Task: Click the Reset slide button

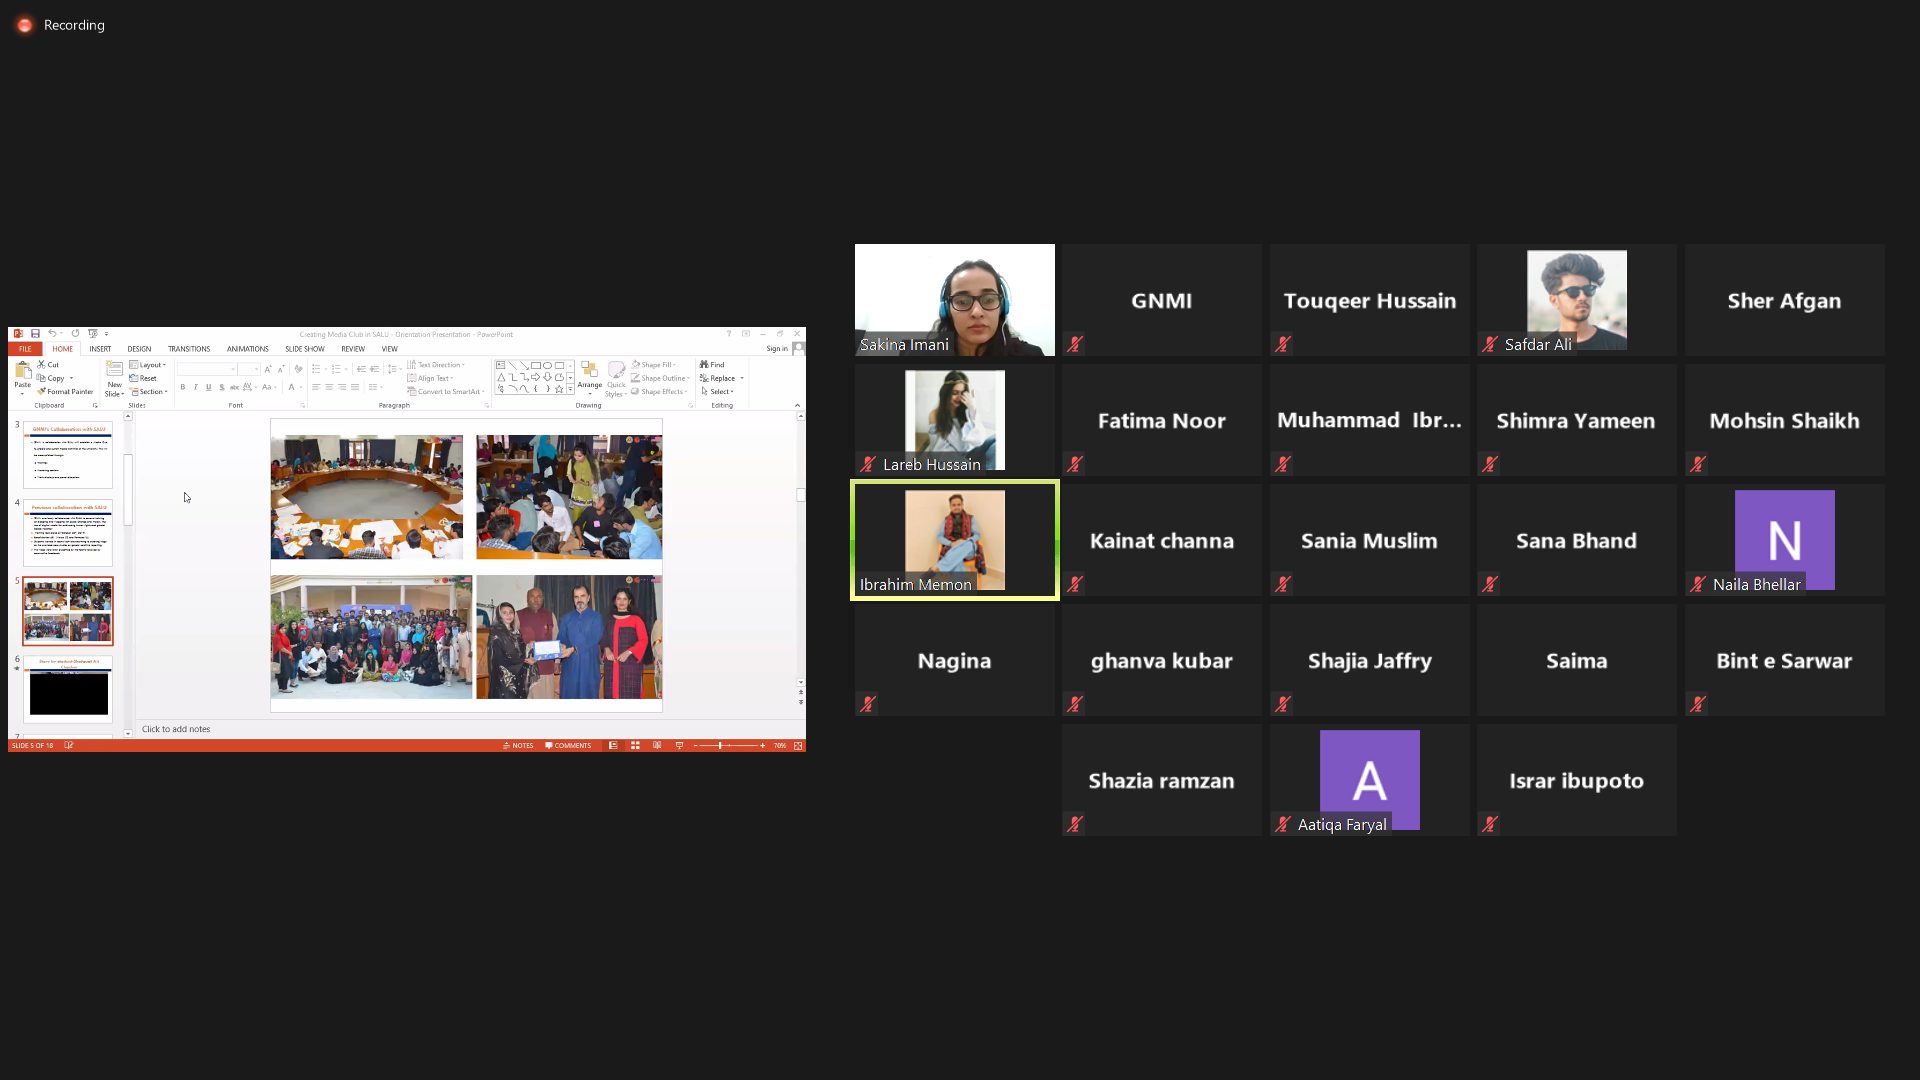Action: [x=146, y=379]
